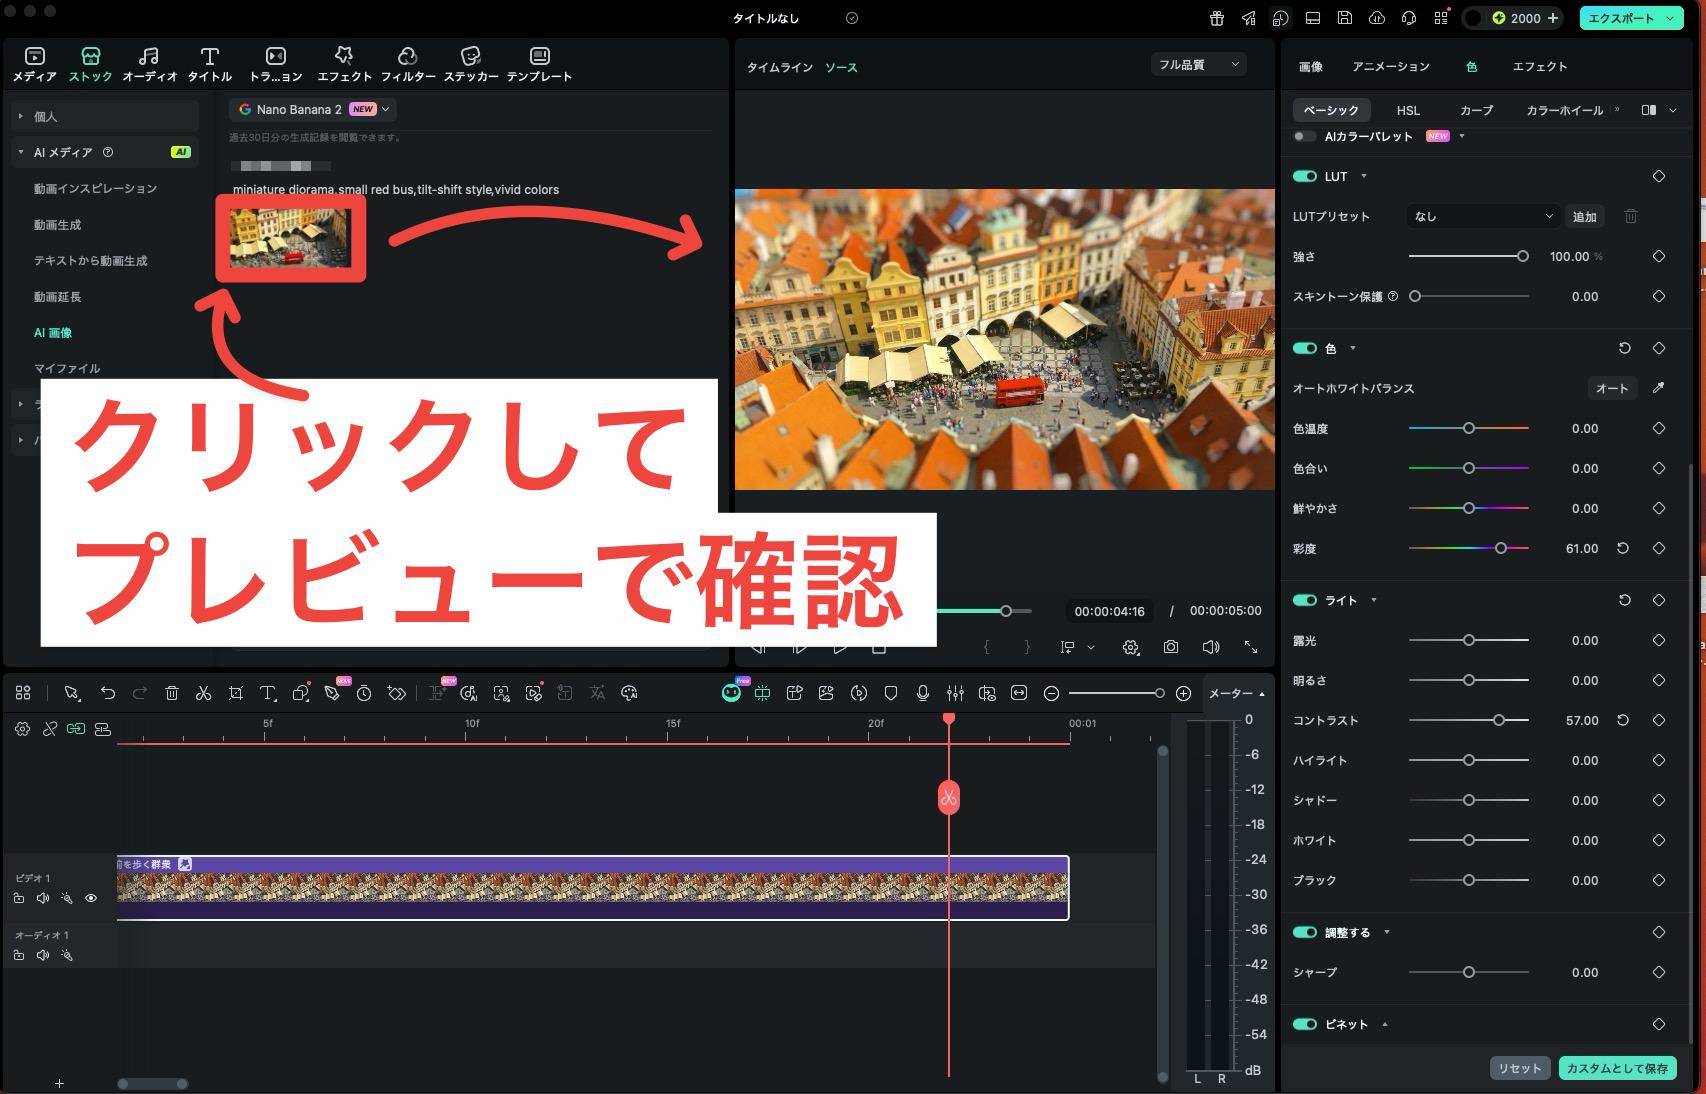Open the テンプレート templates tab
Image resolution: width=1706 pixels, height=1094 pixels.
(539, 64)
